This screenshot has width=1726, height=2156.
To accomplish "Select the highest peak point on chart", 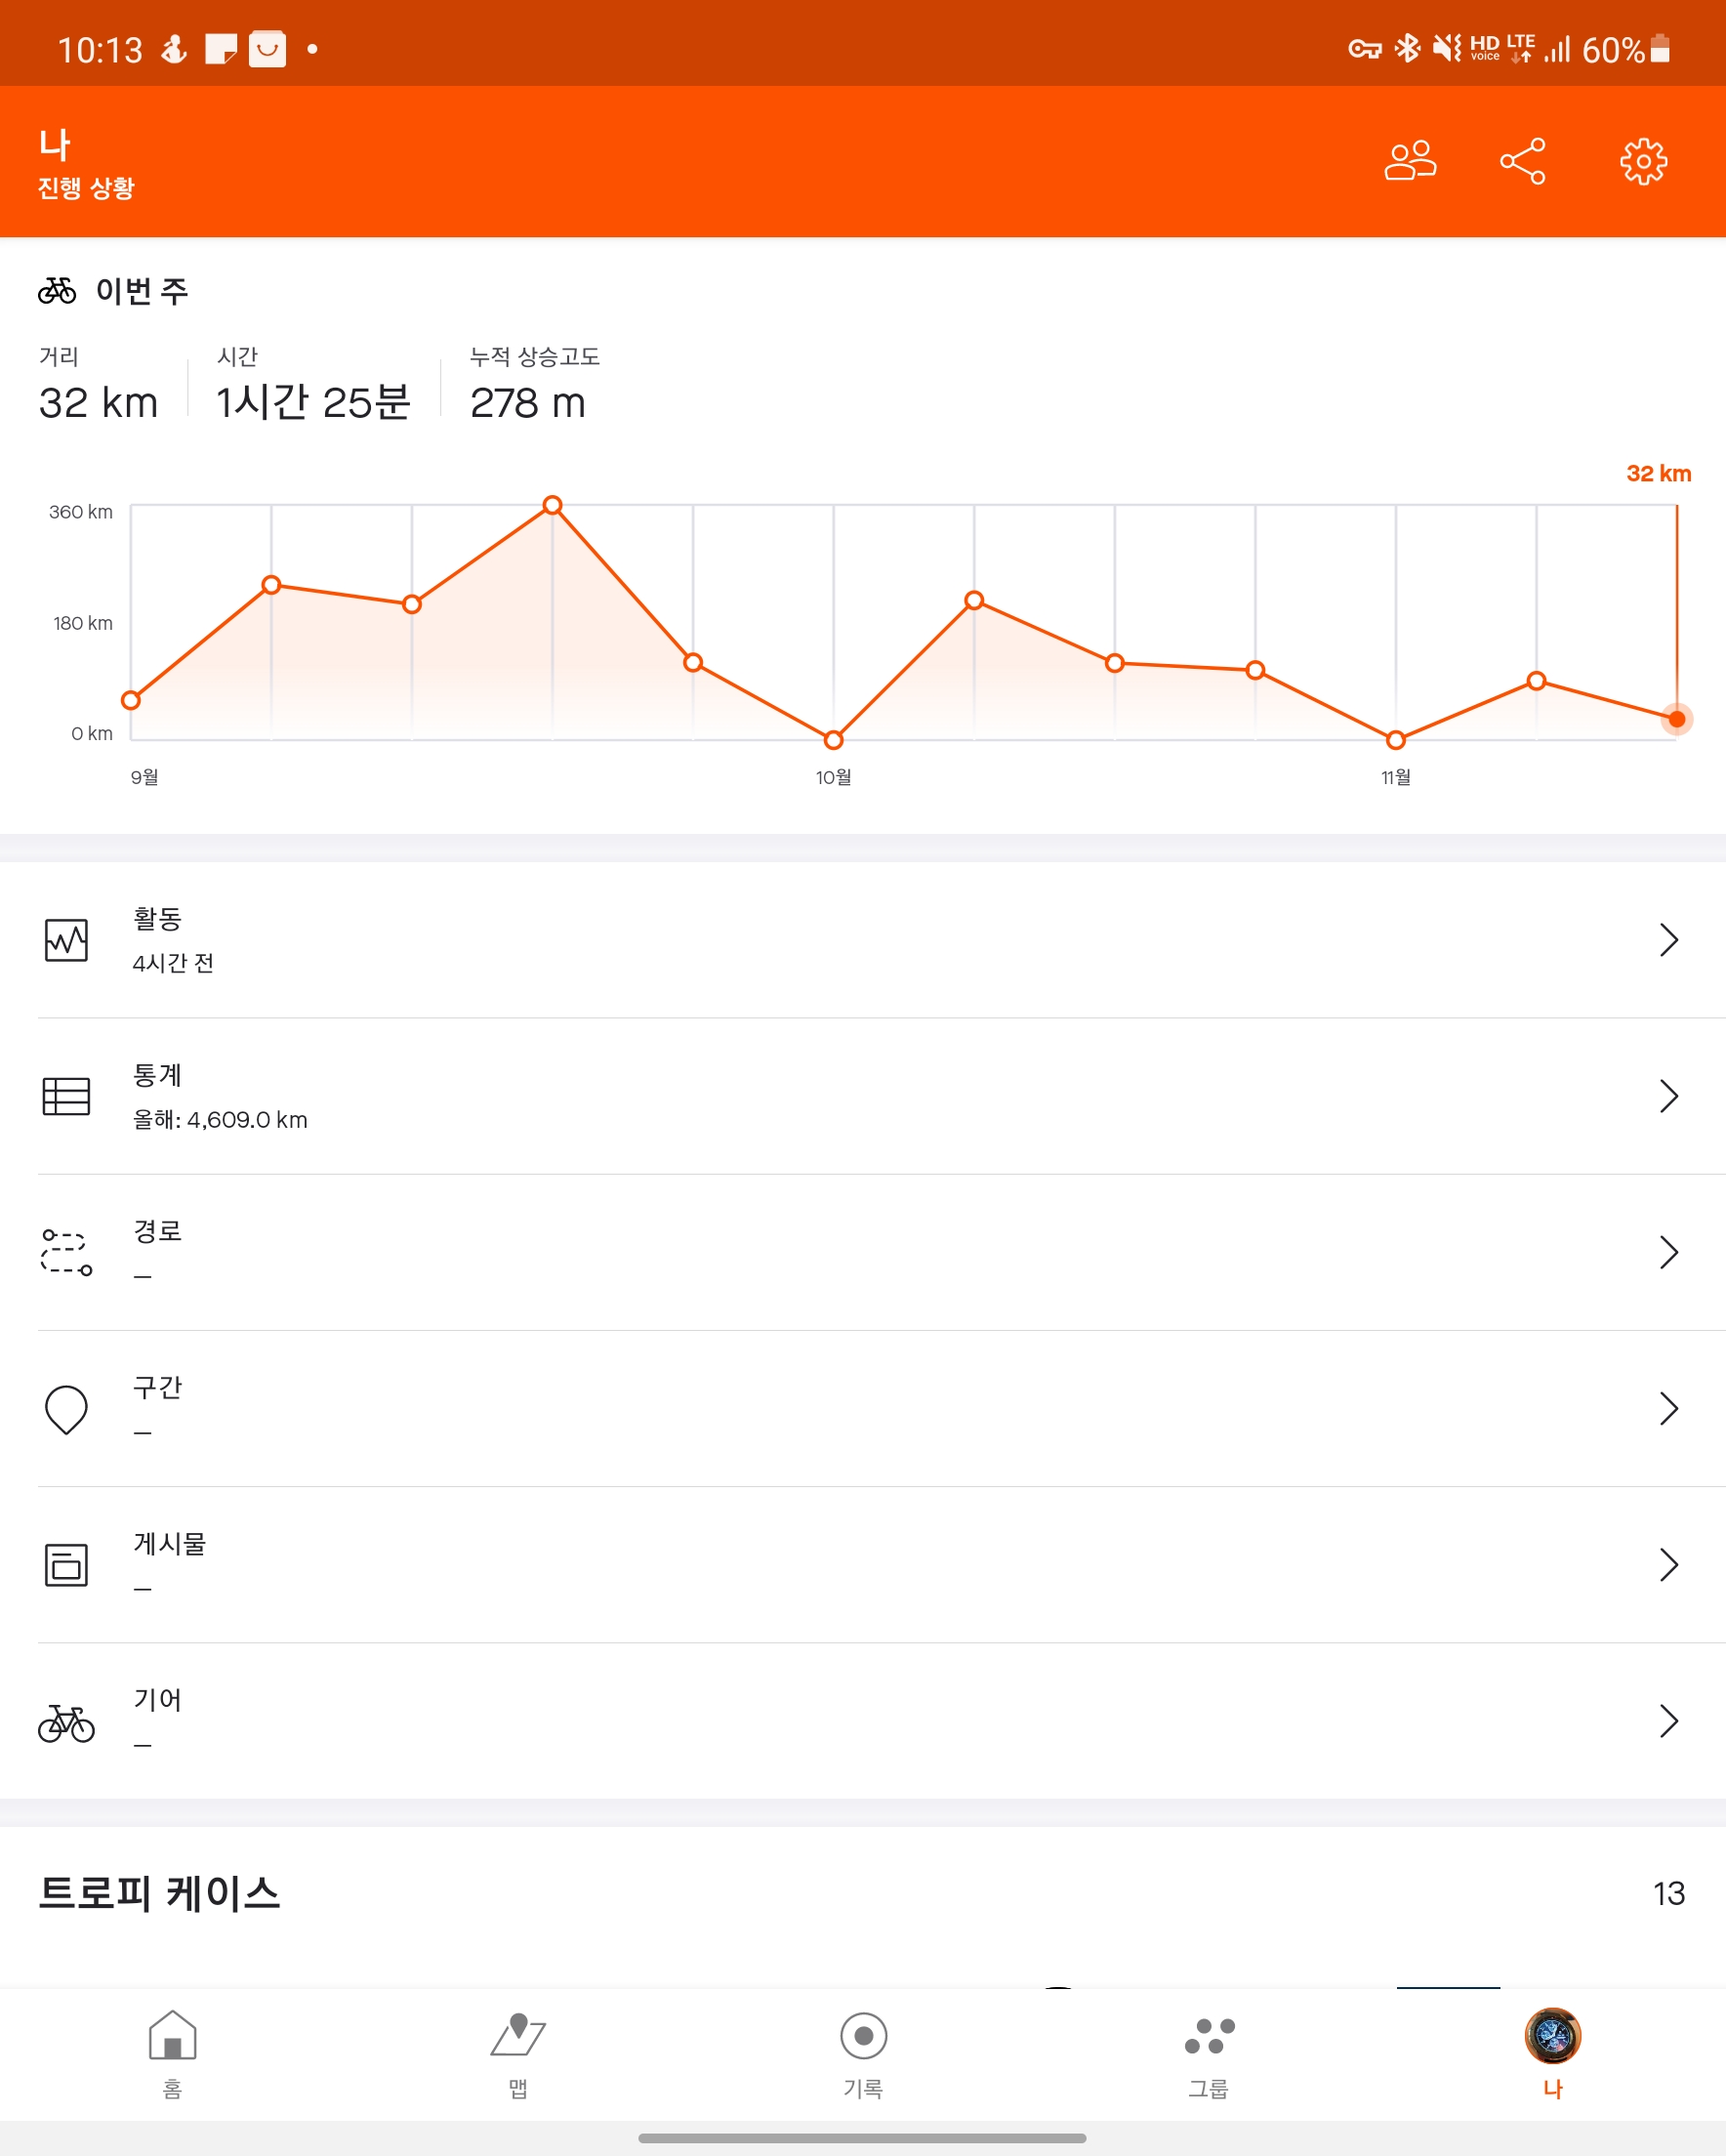I will [553, 505].
